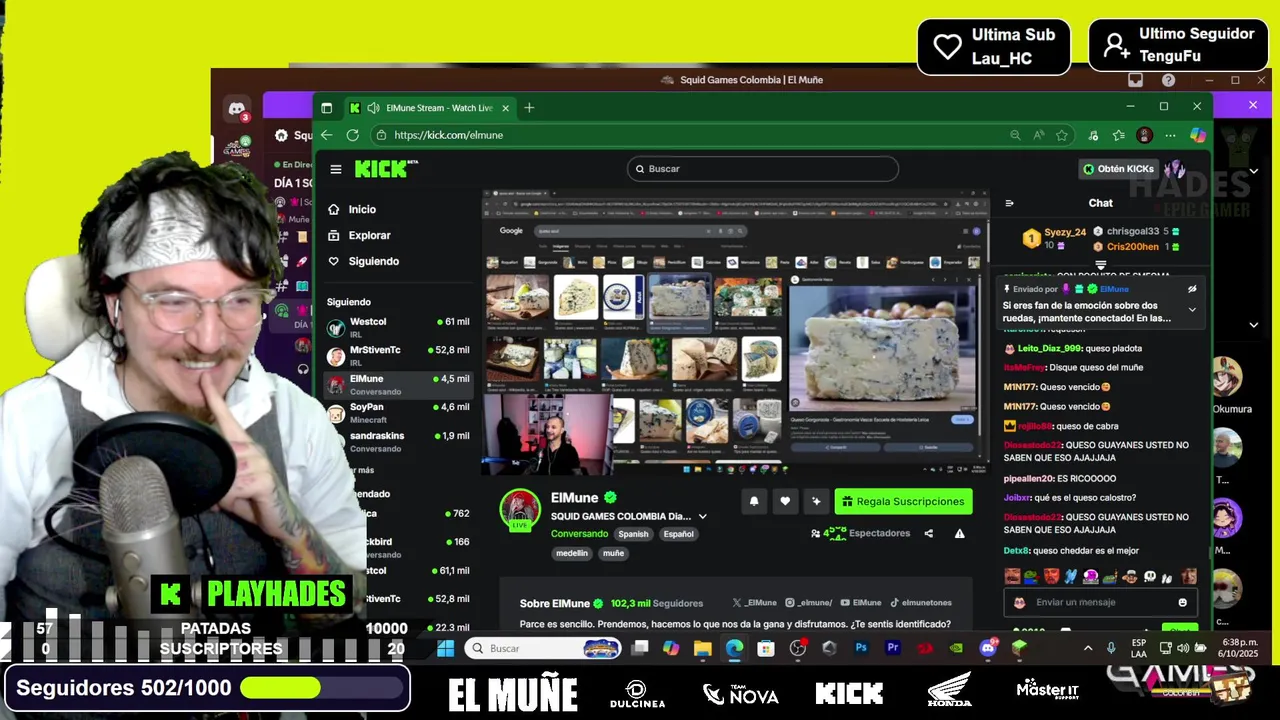Add page to favorites star icon
This screenshot has height=720, width=1280.
pos(1062,135)
